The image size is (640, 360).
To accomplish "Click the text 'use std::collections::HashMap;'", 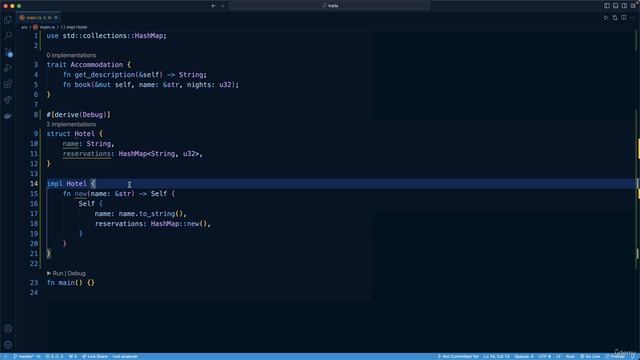I will tap(107, 36).
